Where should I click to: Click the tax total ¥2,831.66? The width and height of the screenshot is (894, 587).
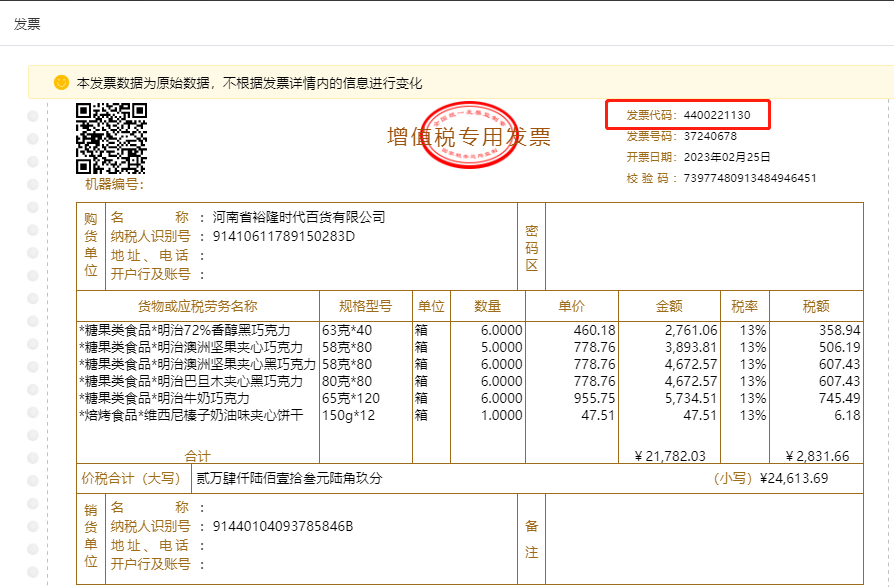pyautogui.click(x=817, y=456)
